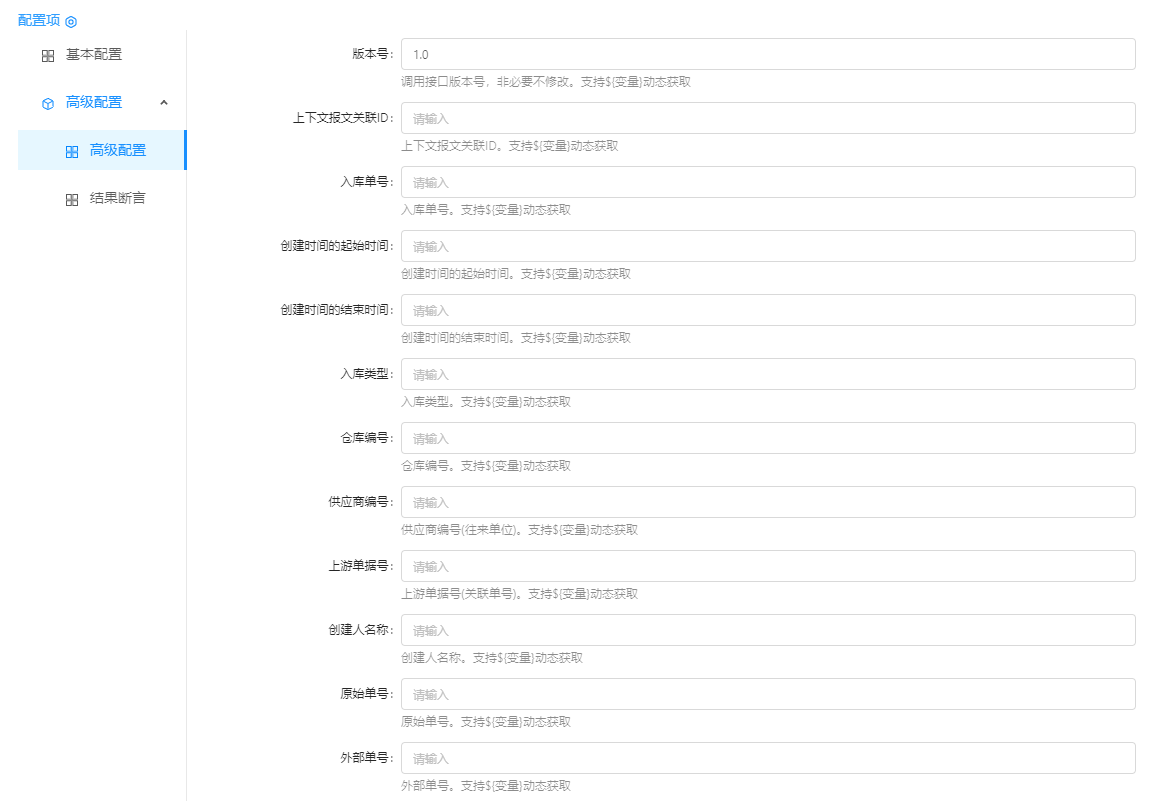Focus the 仓库编号 input box
1159x801 pixels.
767,438
